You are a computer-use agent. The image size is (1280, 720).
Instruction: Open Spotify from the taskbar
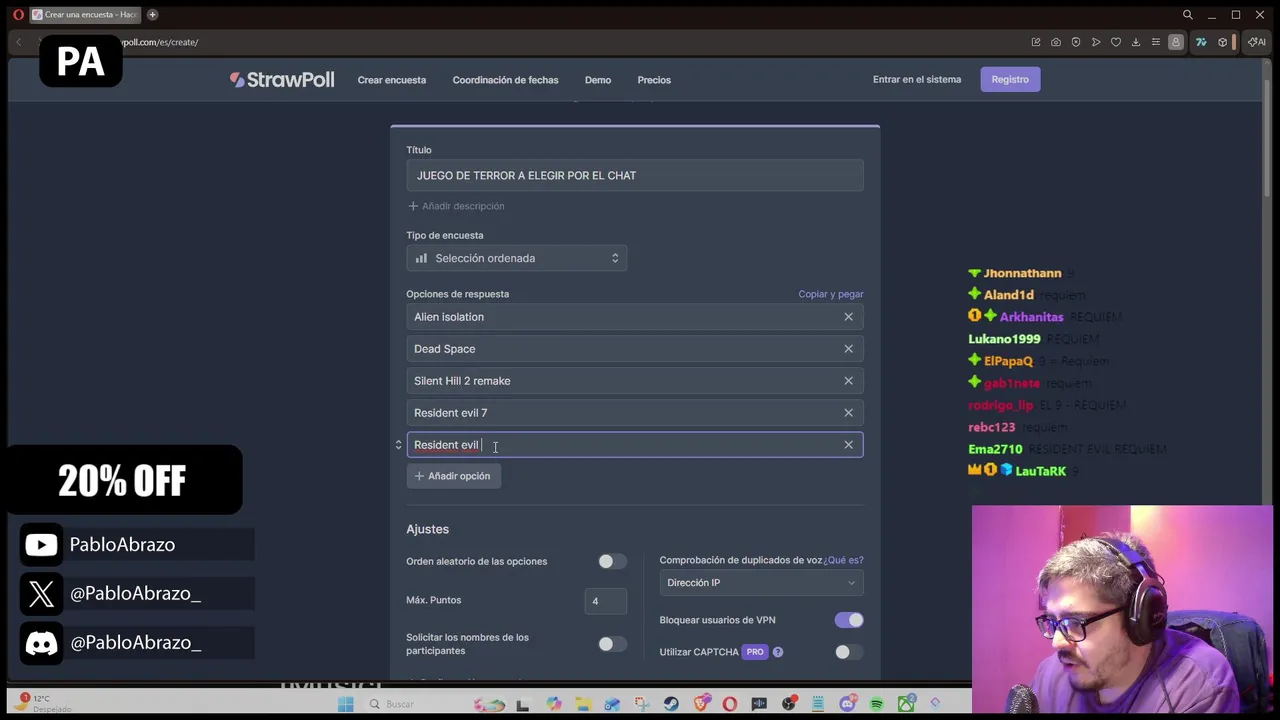coord(877,704)
